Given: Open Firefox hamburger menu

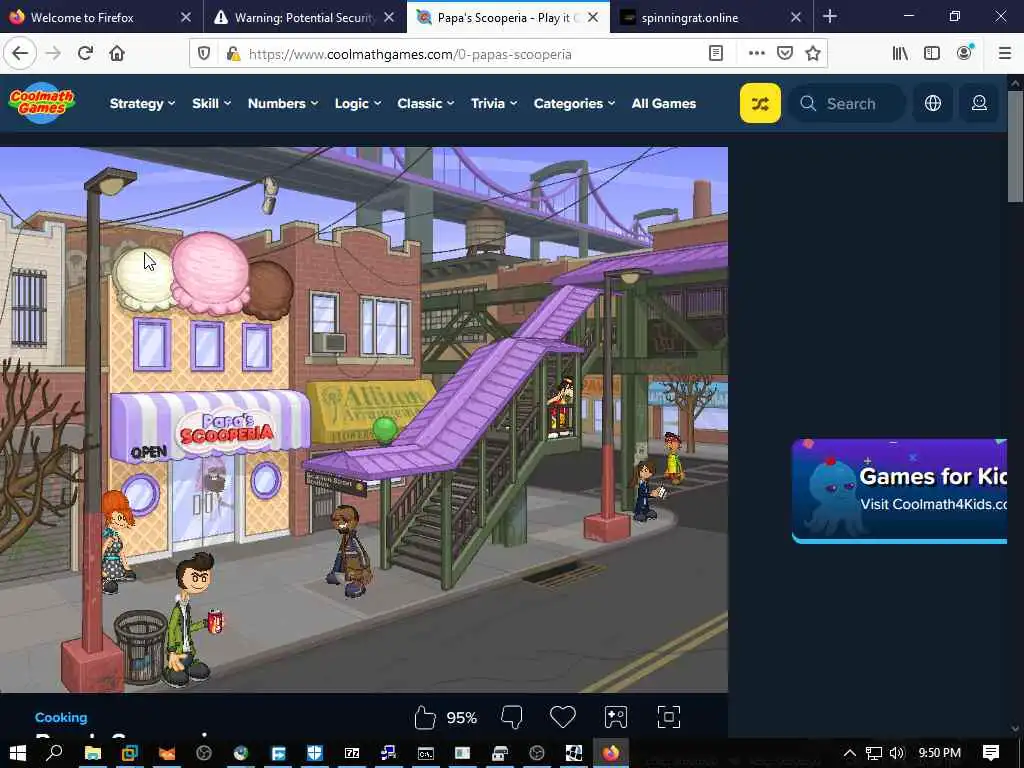Looking at the screenshot, I should click(1004, 54).
